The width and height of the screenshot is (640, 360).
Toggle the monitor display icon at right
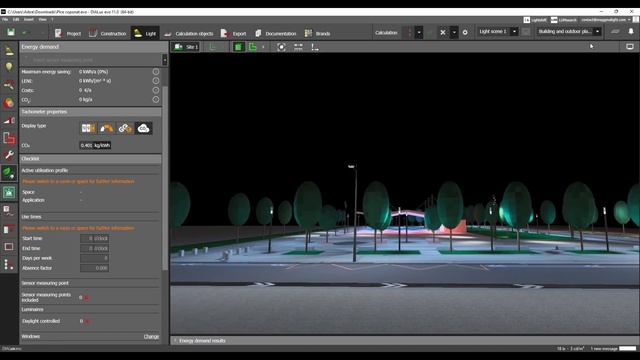(x=630, y=47)
